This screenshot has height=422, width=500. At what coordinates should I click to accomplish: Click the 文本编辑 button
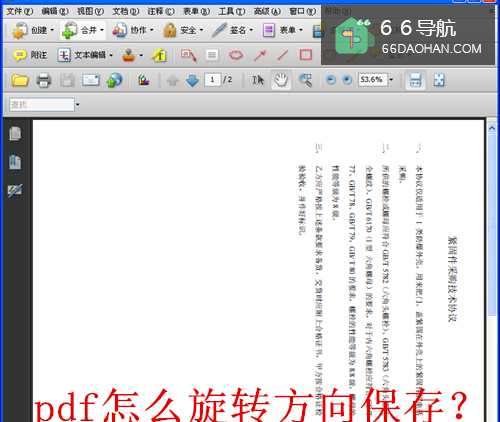(x=85, y=55)
